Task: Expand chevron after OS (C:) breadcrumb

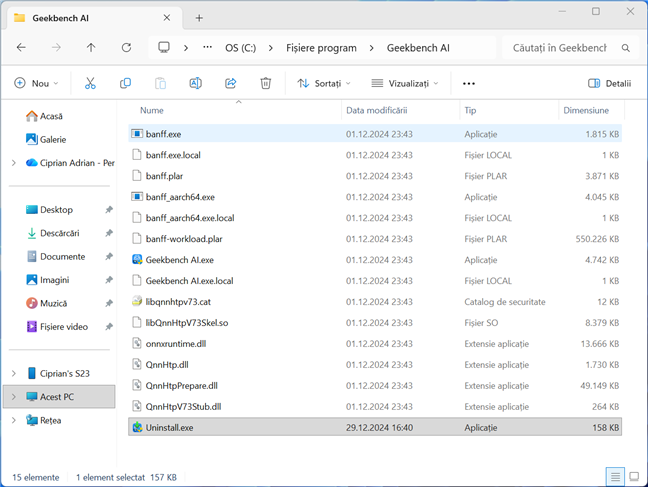Action: click(x=271, y=48)
